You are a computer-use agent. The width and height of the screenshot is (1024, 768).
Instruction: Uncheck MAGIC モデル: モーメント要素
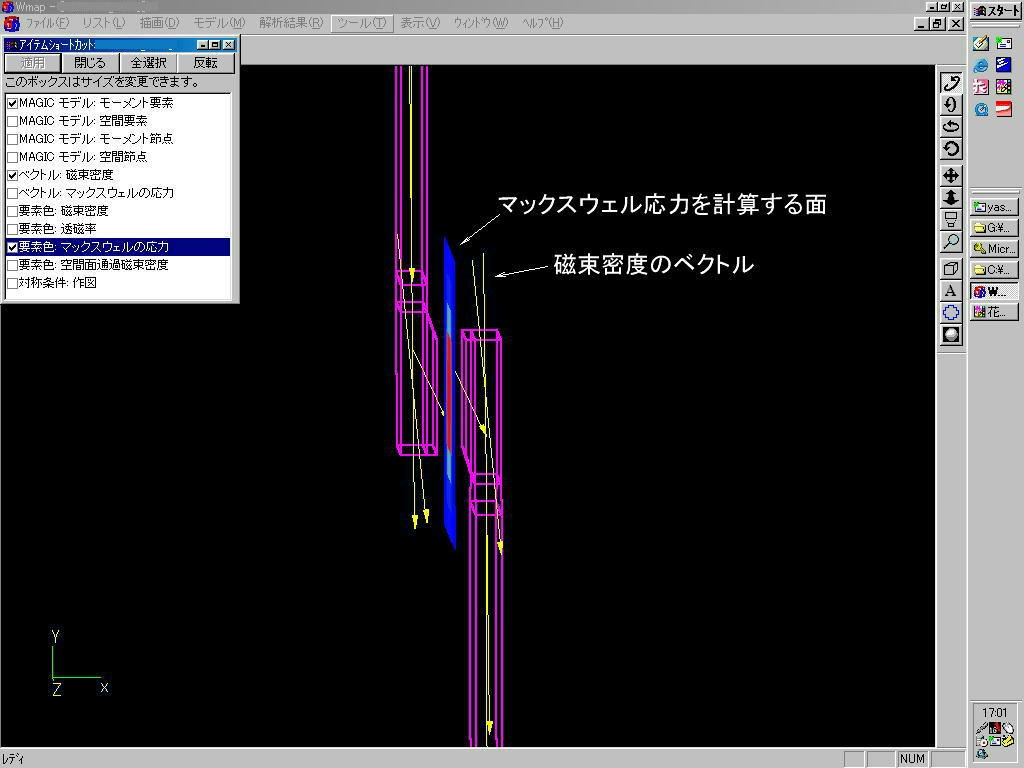(x=12, y=103)
